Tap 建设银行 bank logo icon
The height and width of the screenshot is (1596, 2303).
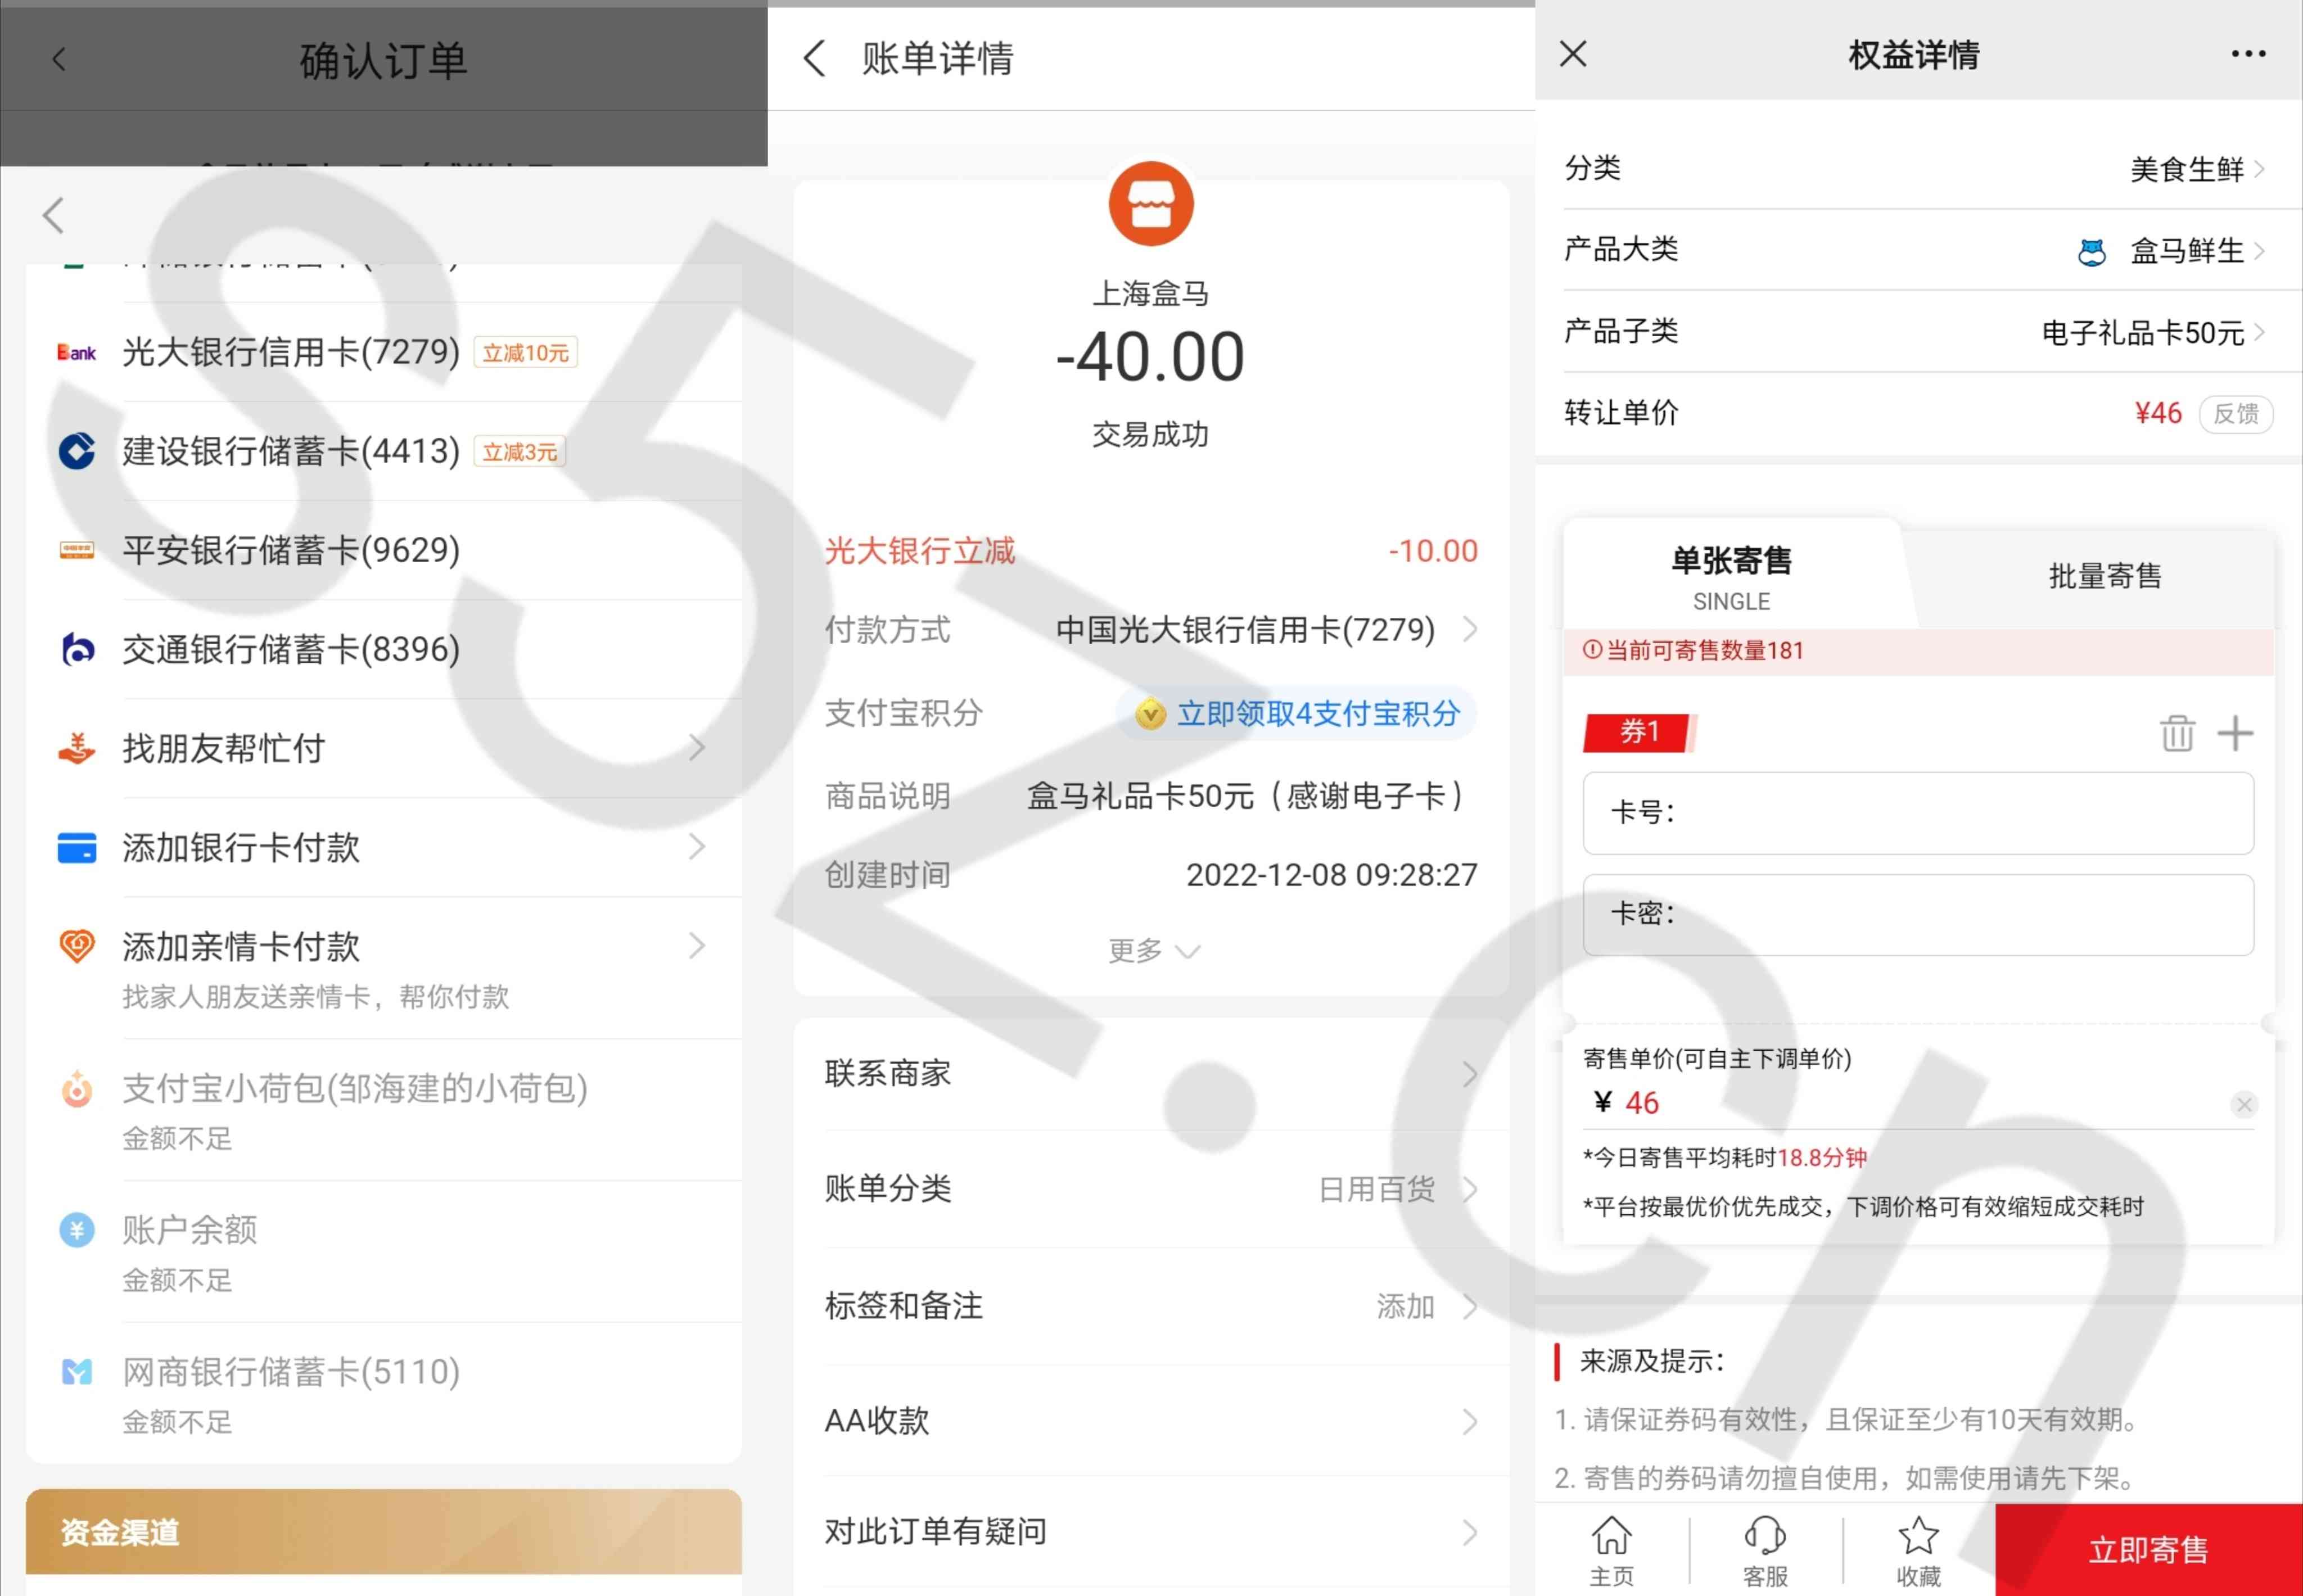coord(77,451)
